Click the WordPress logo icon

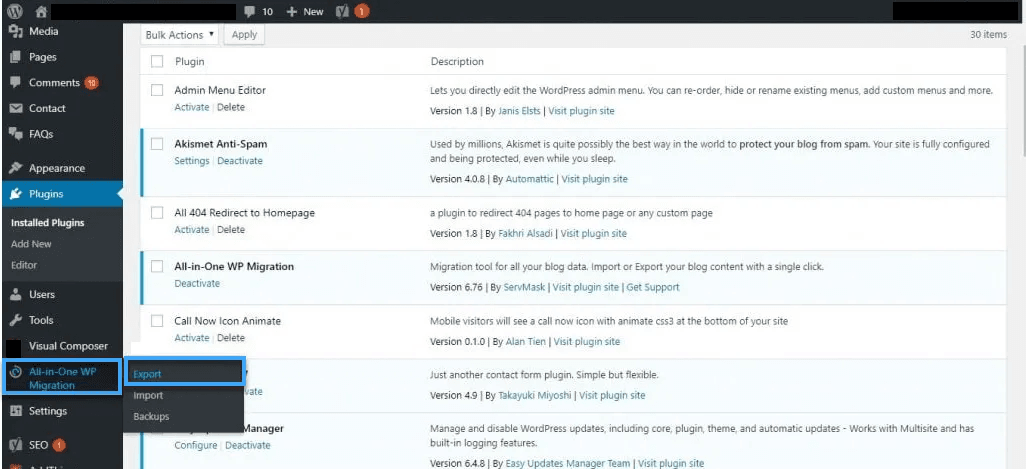click(14, 11)
